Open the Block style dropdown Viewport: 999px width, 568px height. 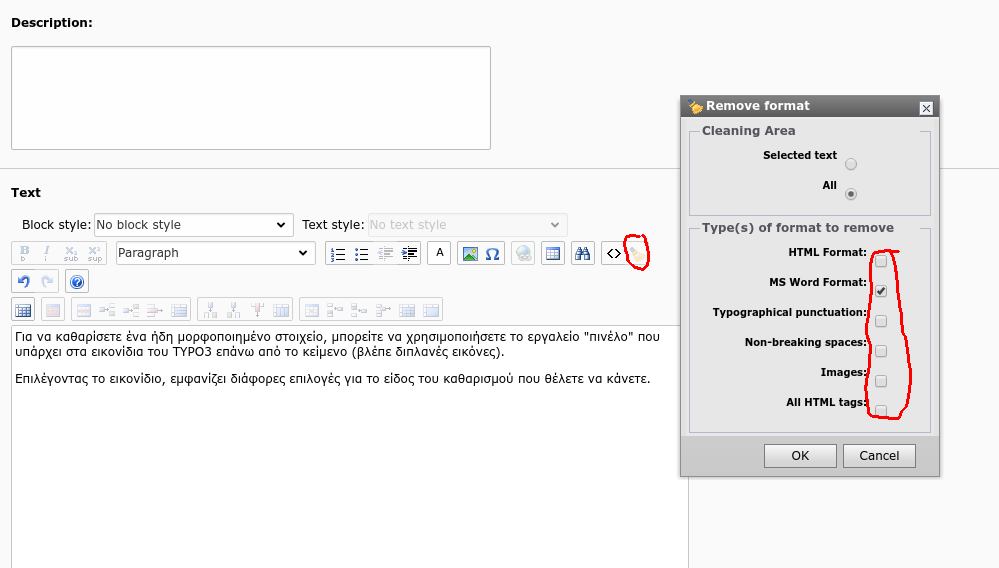tap(193, 225)
